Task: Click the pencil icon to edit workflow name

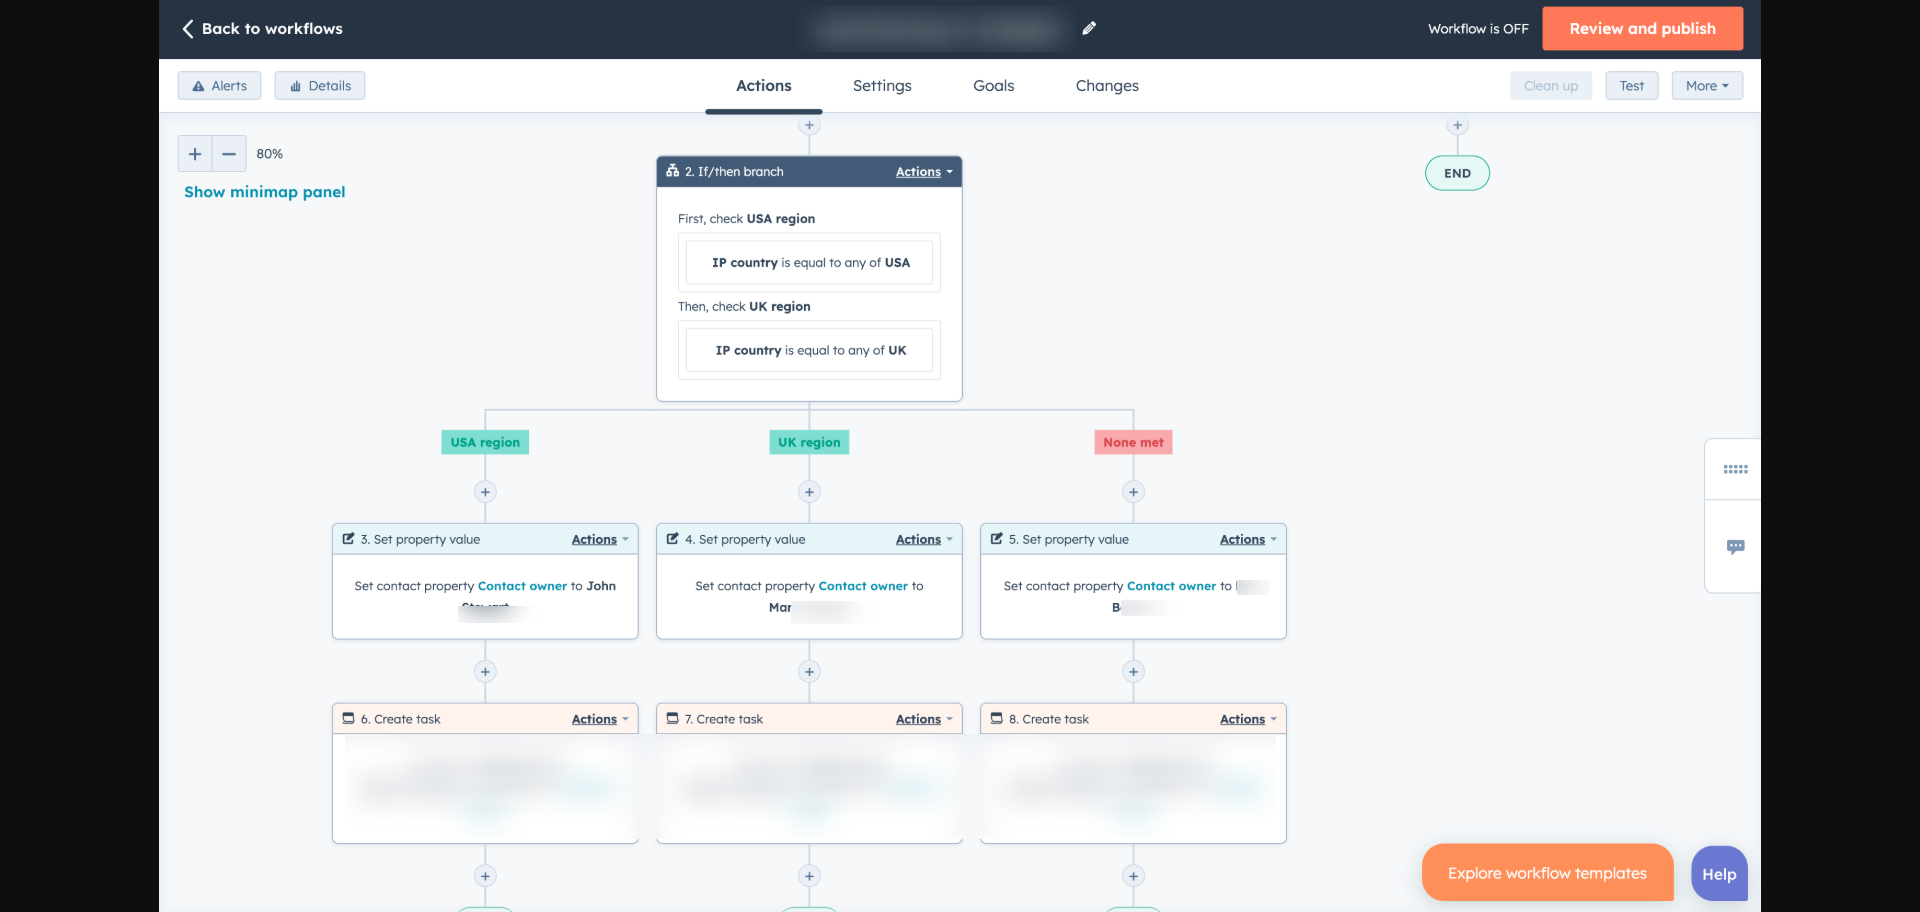Action: (x=1089, y=29)
